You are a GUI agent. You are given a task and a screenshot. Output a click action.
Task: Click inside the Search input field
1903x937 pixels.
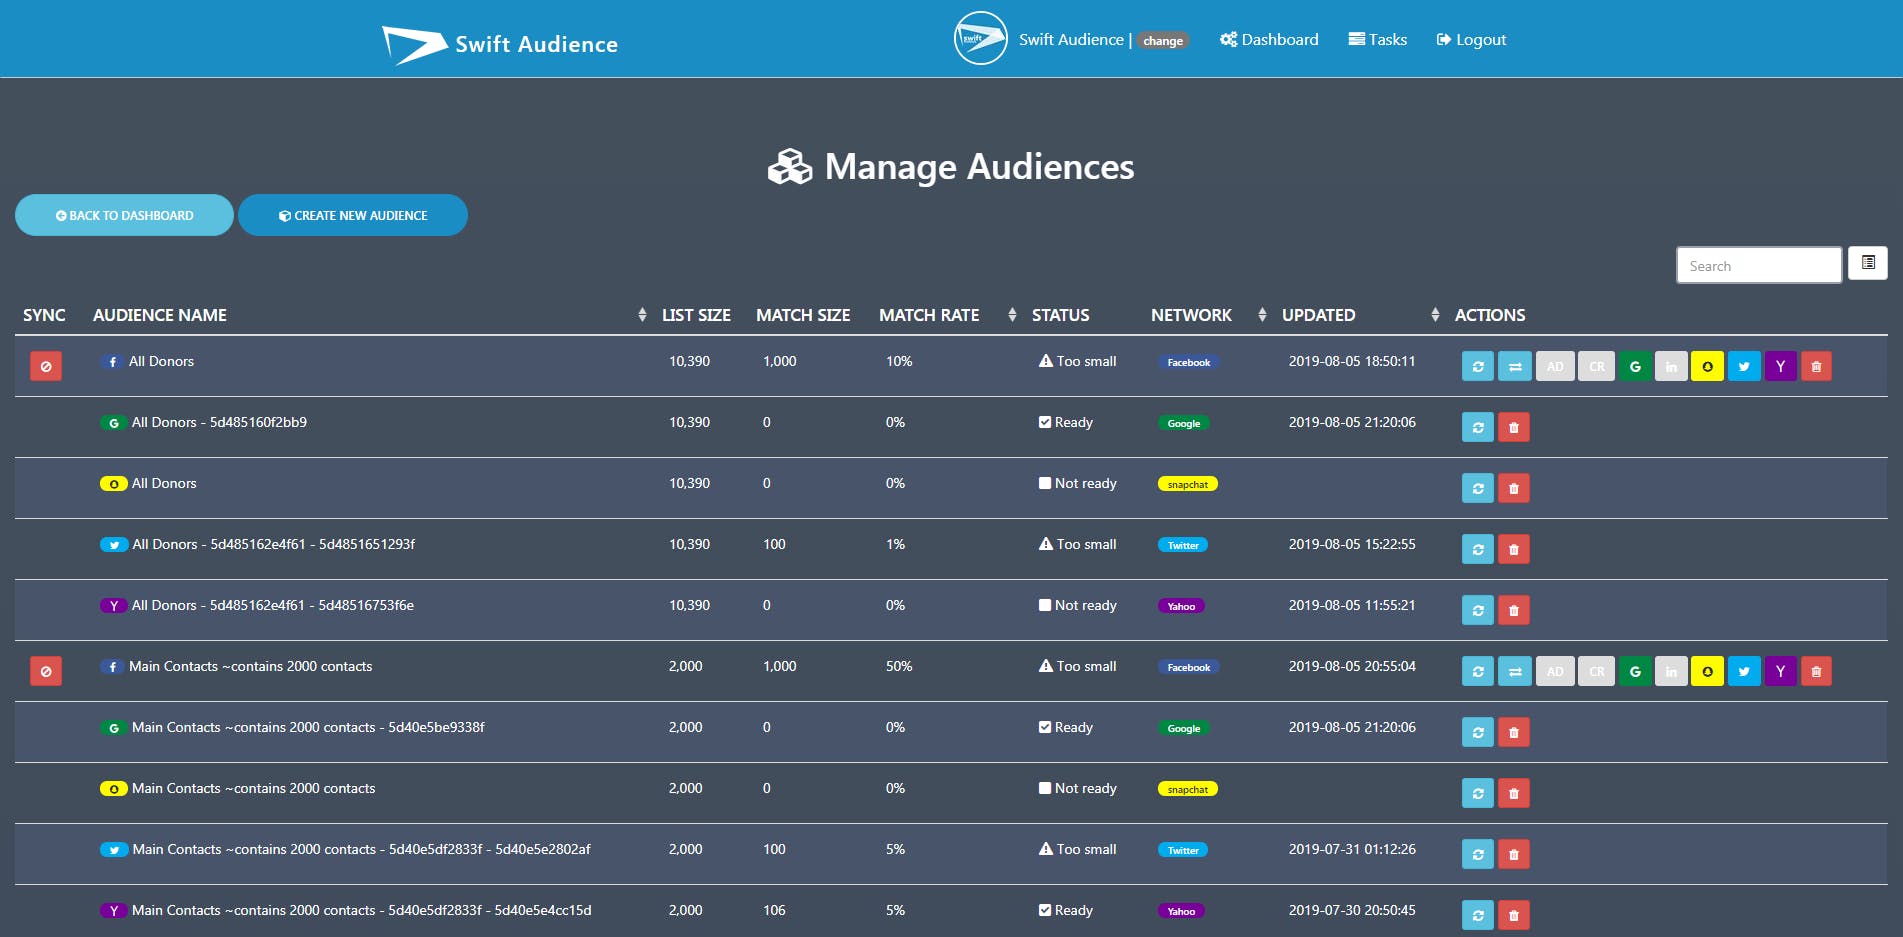click(1759, 264)
